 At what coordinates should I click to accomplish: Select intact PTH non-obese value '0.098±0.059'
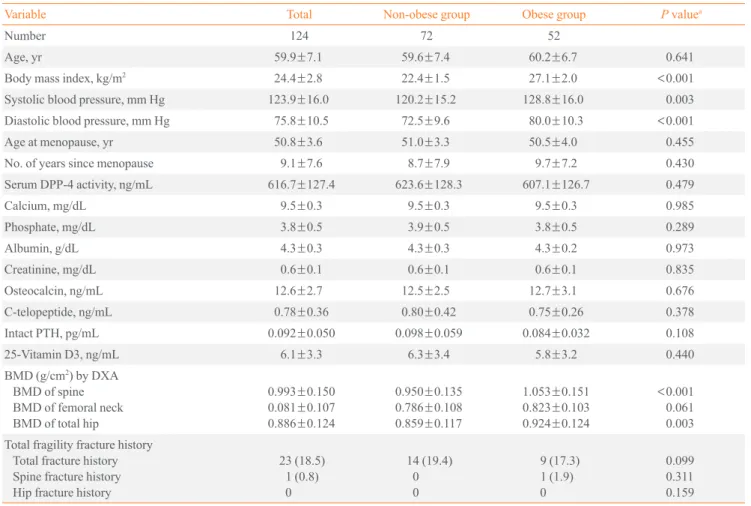[428, 334]
